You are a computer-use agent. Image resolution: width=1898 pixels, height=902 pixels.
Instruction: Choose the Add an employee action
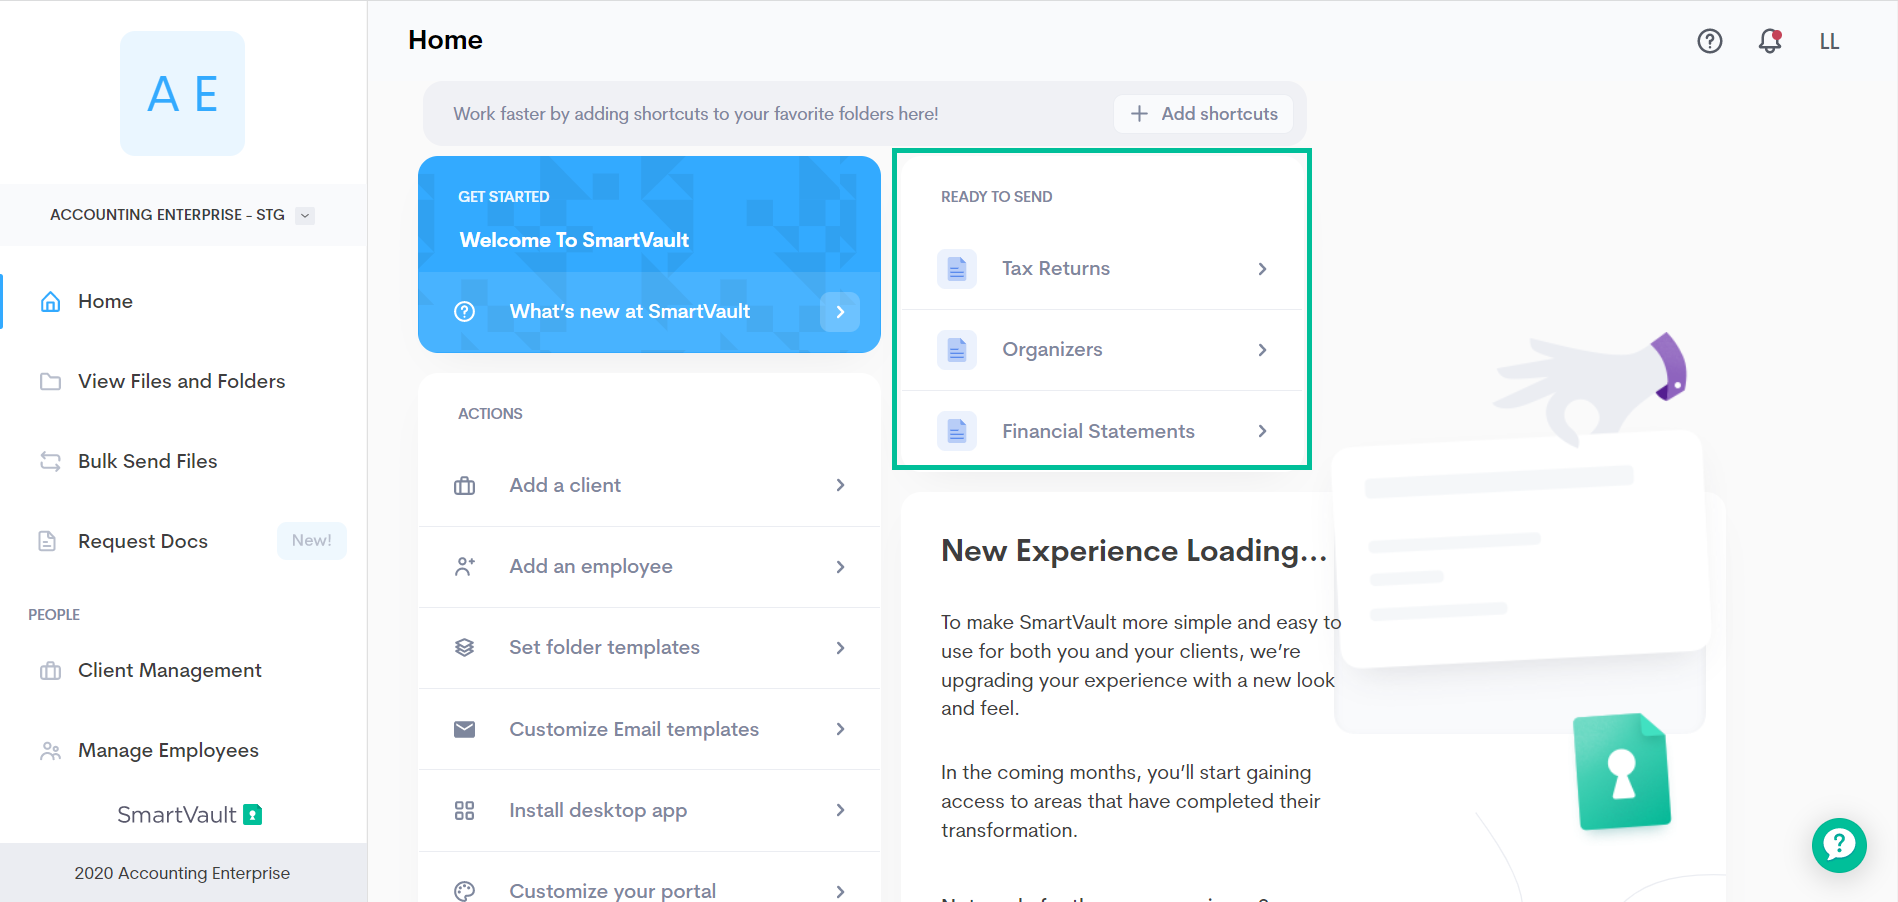click(590, 566)
